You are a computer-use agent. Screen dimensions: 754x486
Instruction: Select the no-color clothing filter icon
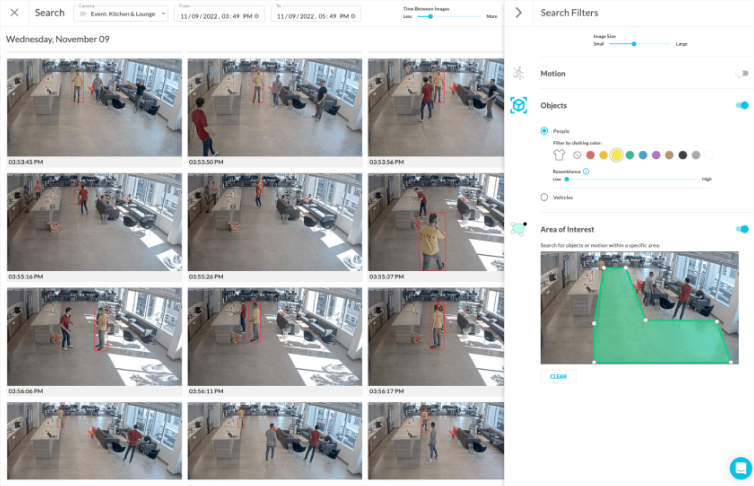[577, 155]
